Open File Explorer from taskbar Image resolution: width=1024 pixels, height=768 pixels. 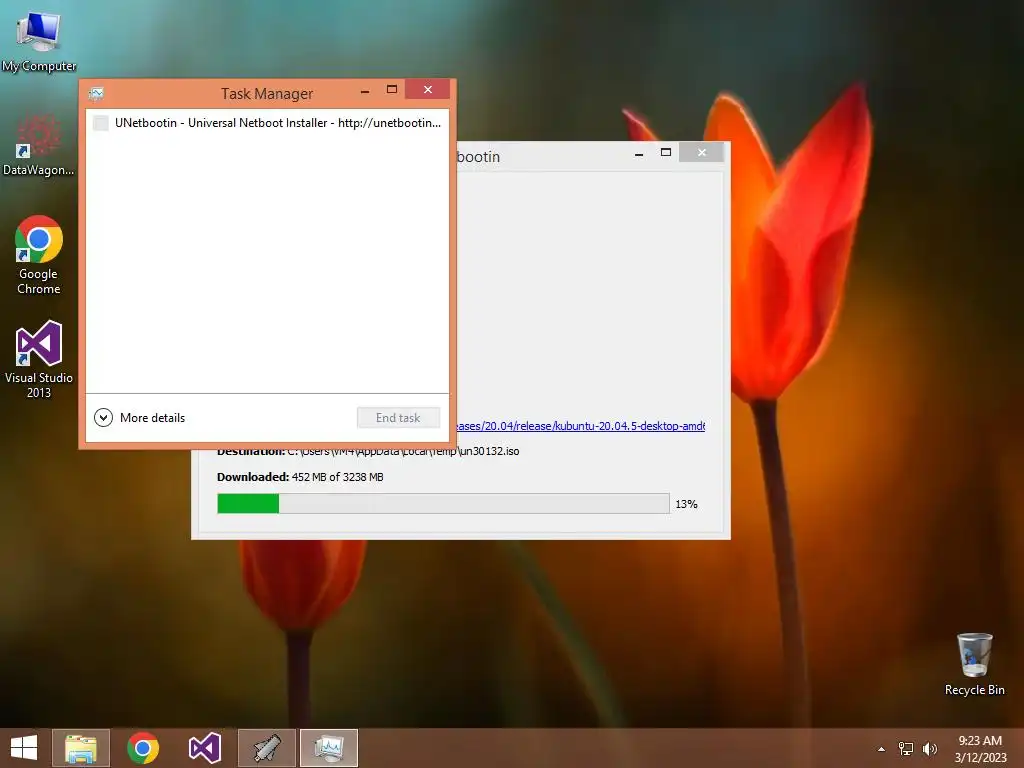pyautogui.click(x=80, y=748)
